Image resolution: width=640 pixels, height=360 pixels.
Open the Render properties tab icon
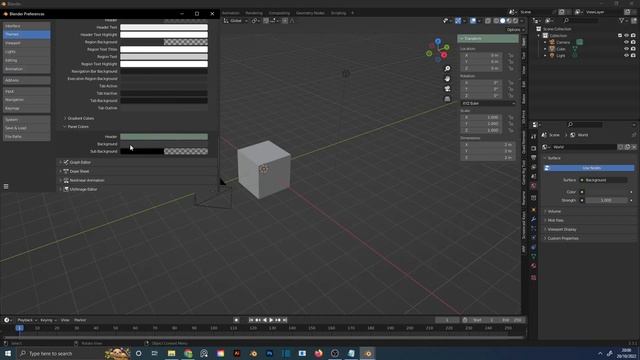tap(533, 148)
